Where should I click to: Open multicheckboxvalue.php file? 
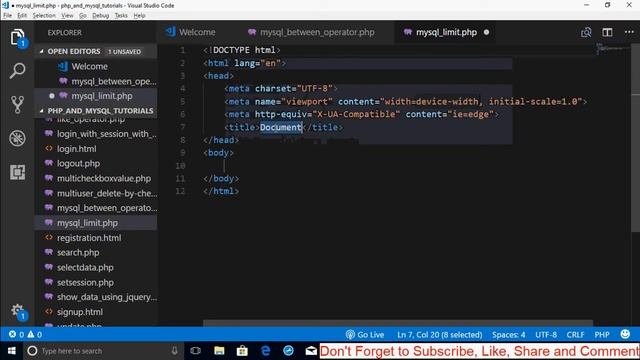[x=96, y=178]
